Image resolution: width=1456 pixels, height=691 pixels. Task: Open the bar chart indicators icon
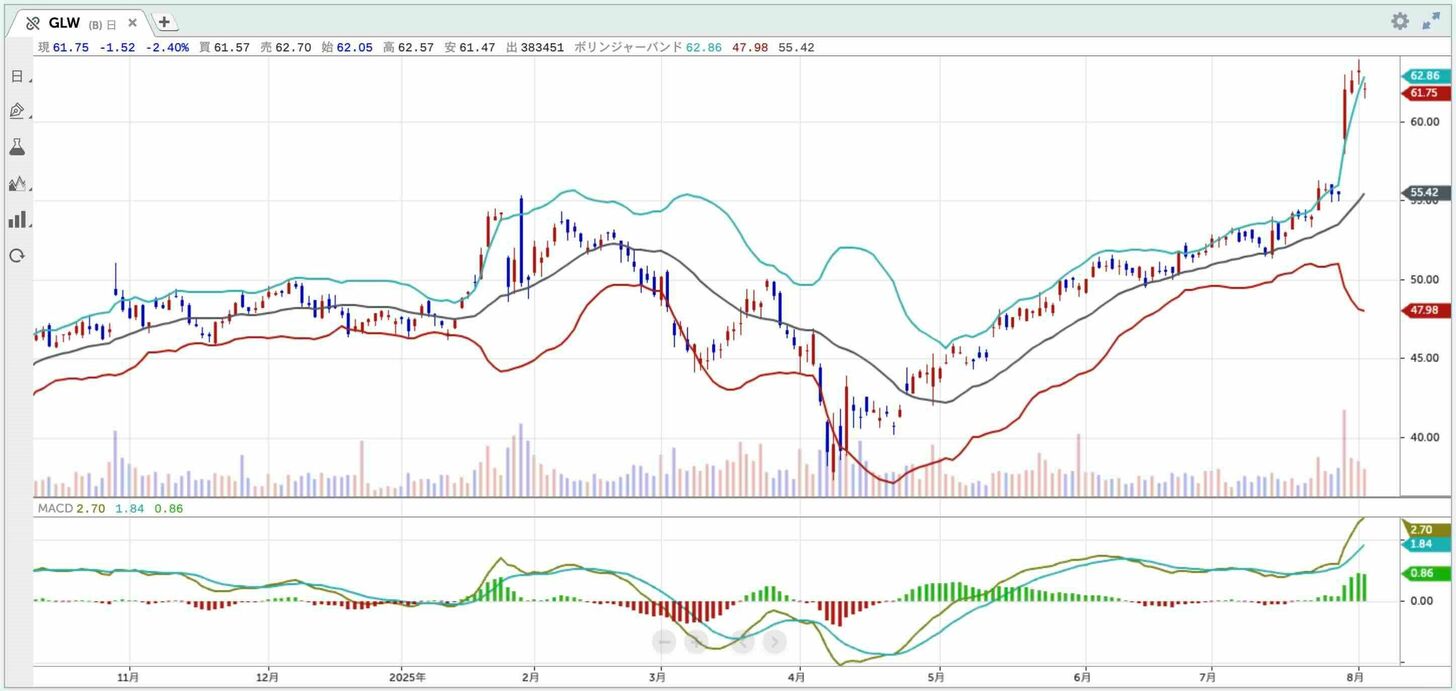pyautogui.click(x=16, y=219)
